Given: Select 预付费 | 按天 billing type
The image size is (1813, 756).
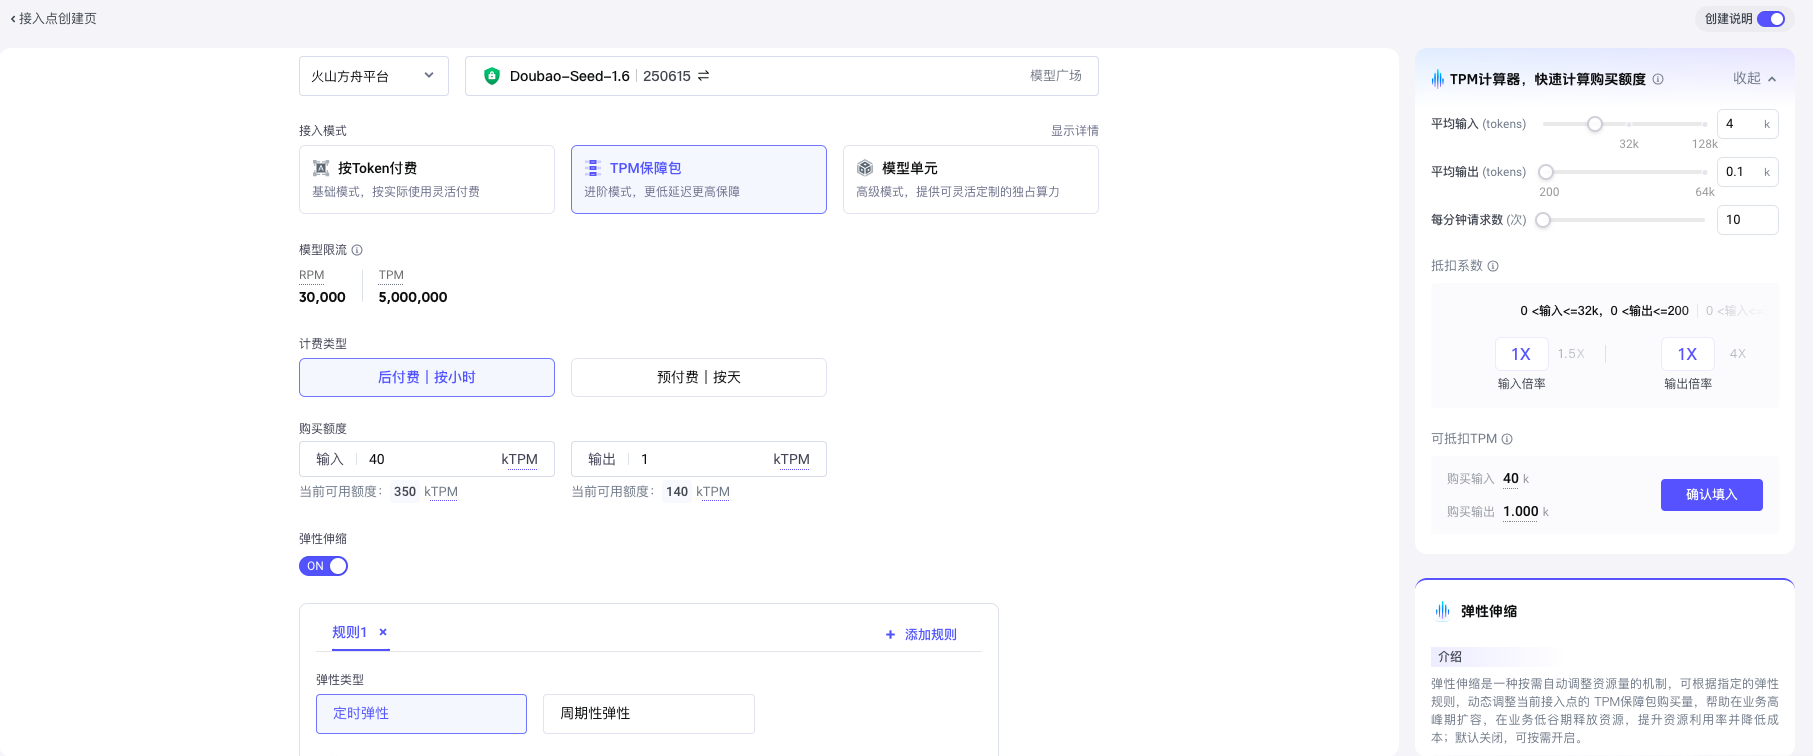Looking at the screenshot, I should [698, 377].
